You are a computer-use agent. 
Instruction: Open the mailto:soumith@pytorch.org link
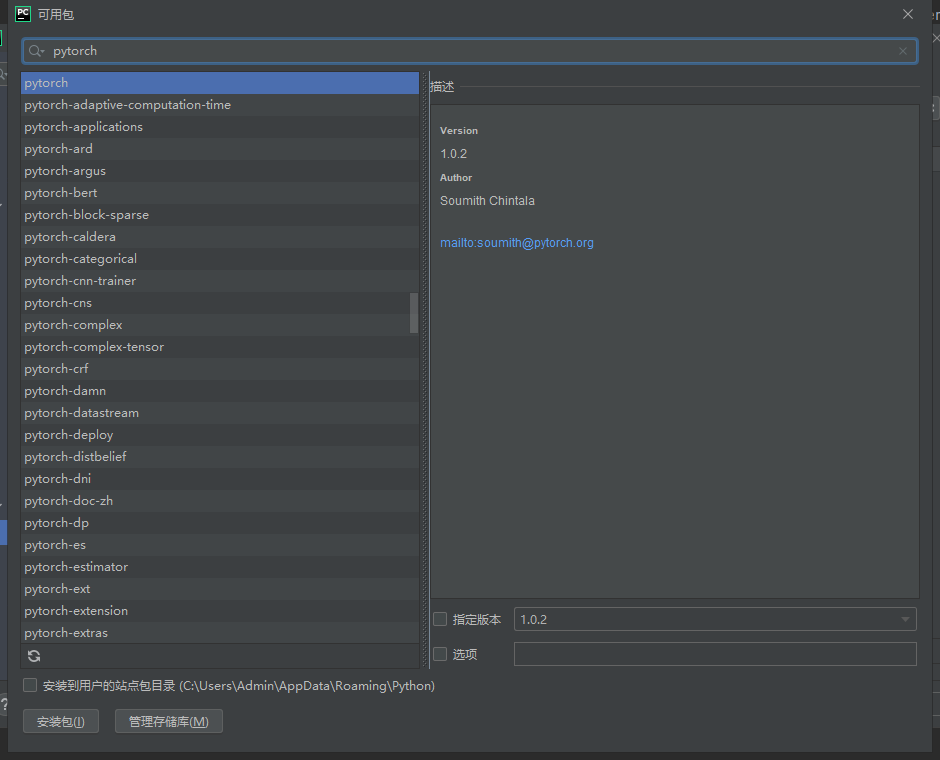pyautogui.click(x=517, y=243)
